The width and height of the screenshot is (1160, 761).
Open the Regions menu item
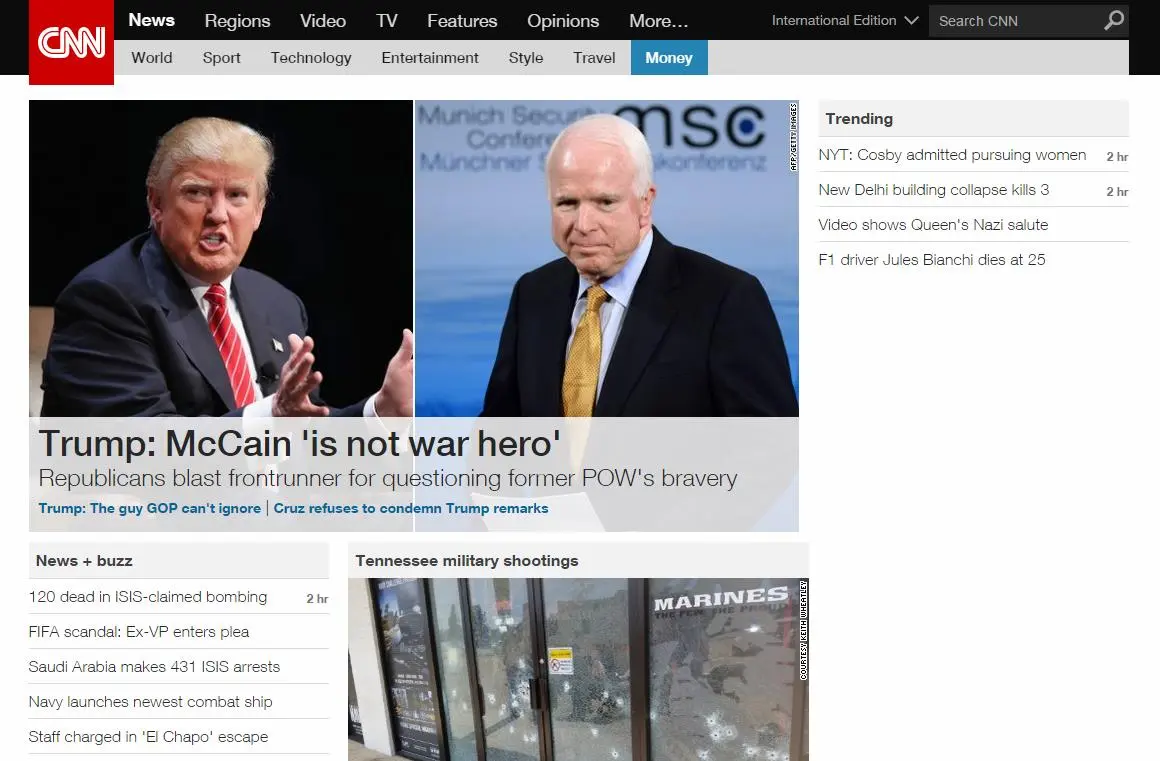point(237,21)
